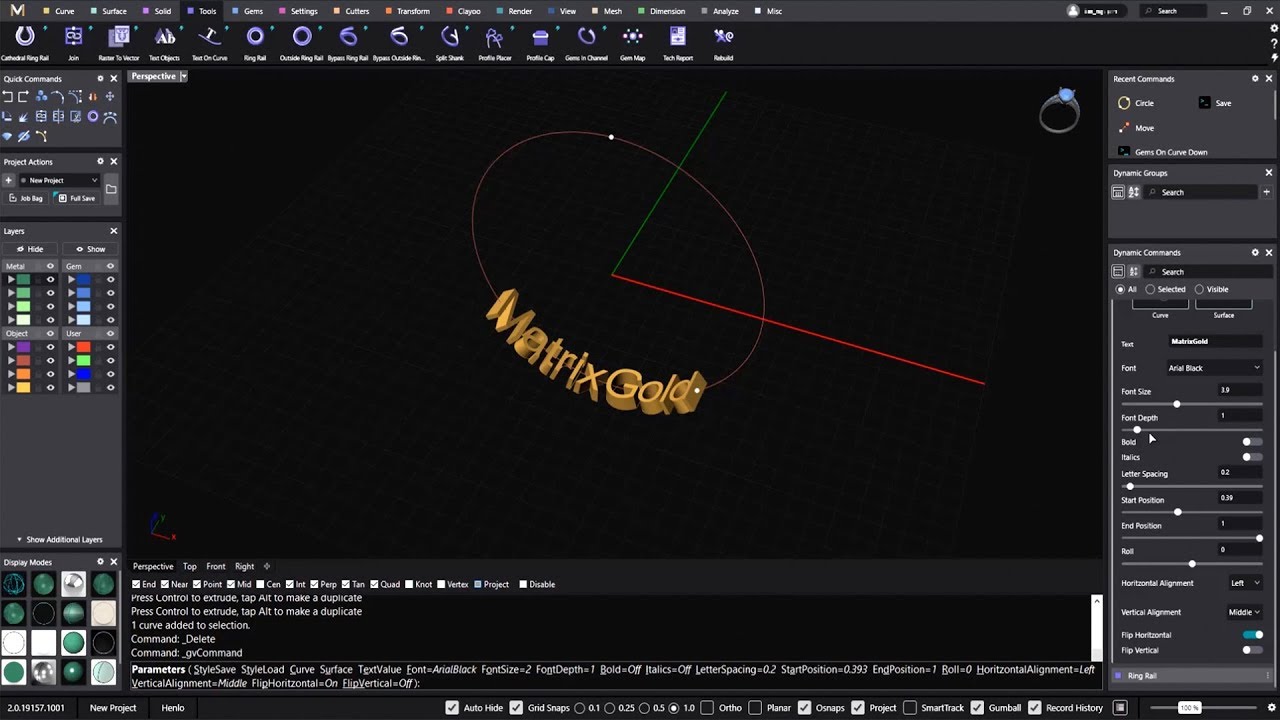Click the Profile Cap tool

(540, 42)
